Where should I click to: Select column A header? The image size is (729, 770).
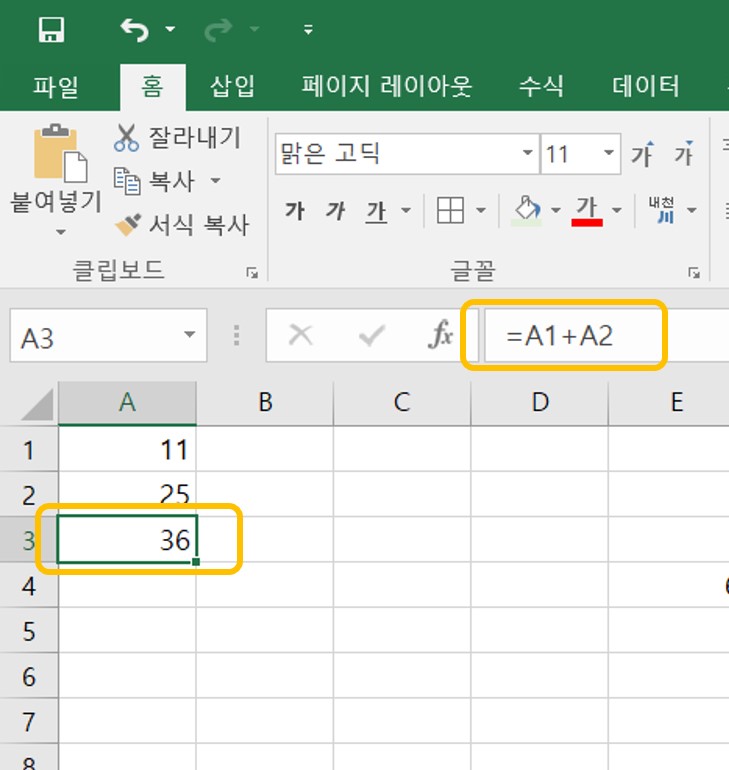click(x=127, y=403)
